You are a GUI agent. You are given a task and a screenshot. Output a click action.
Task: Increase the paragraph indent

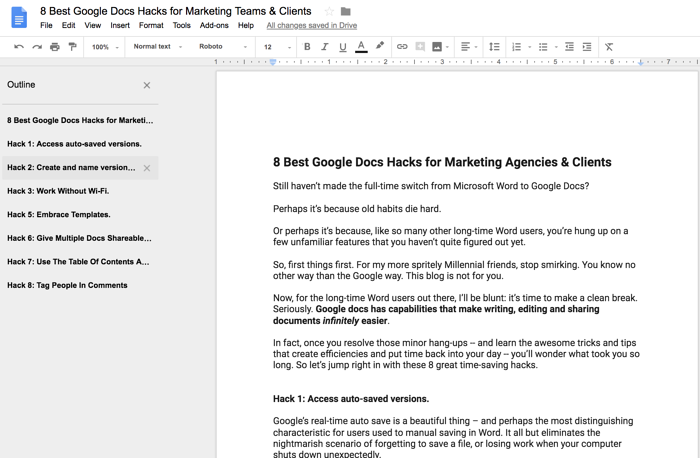[x=587, y=46]
